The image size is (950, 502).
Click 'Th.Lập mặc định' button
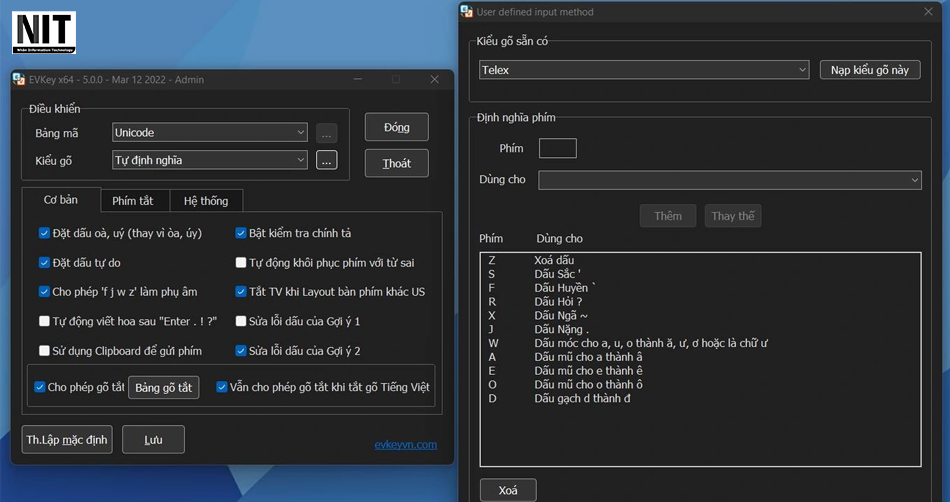coord(67,440)
